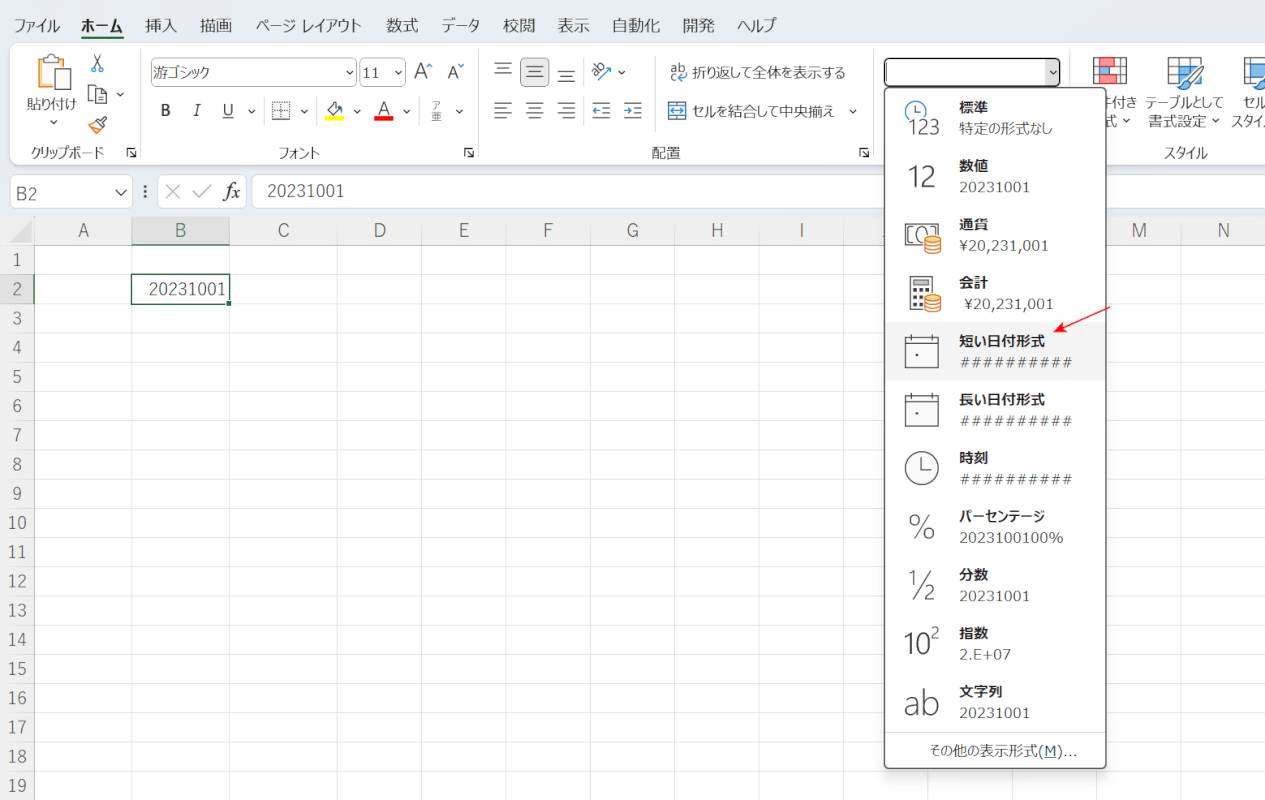The height and width of the screenshot is (800, 1265).
Task: Click the format painter brush icon
Action: click(97, 125)
